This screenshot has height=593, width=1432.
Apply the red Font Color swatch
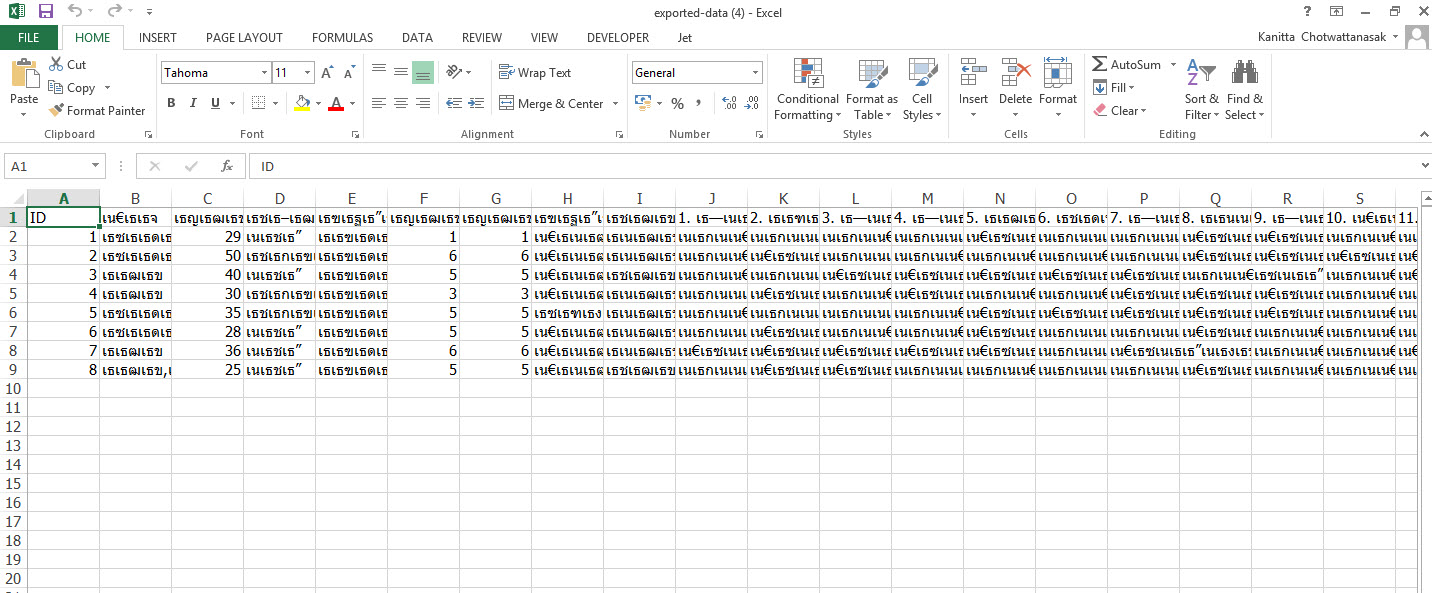point(336,103)
